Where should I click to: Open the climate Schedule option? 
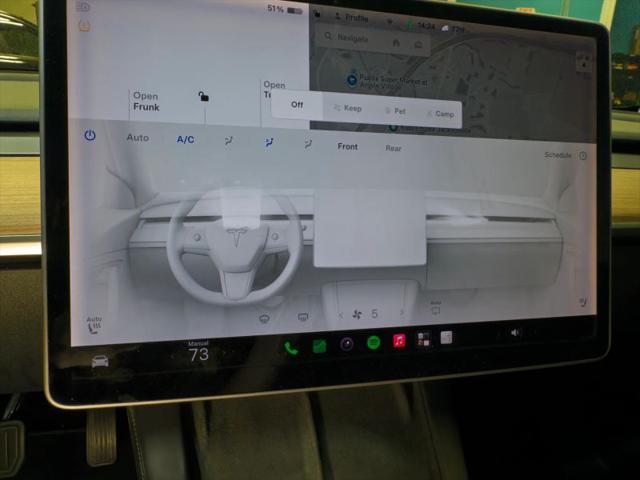click(565, 155)
